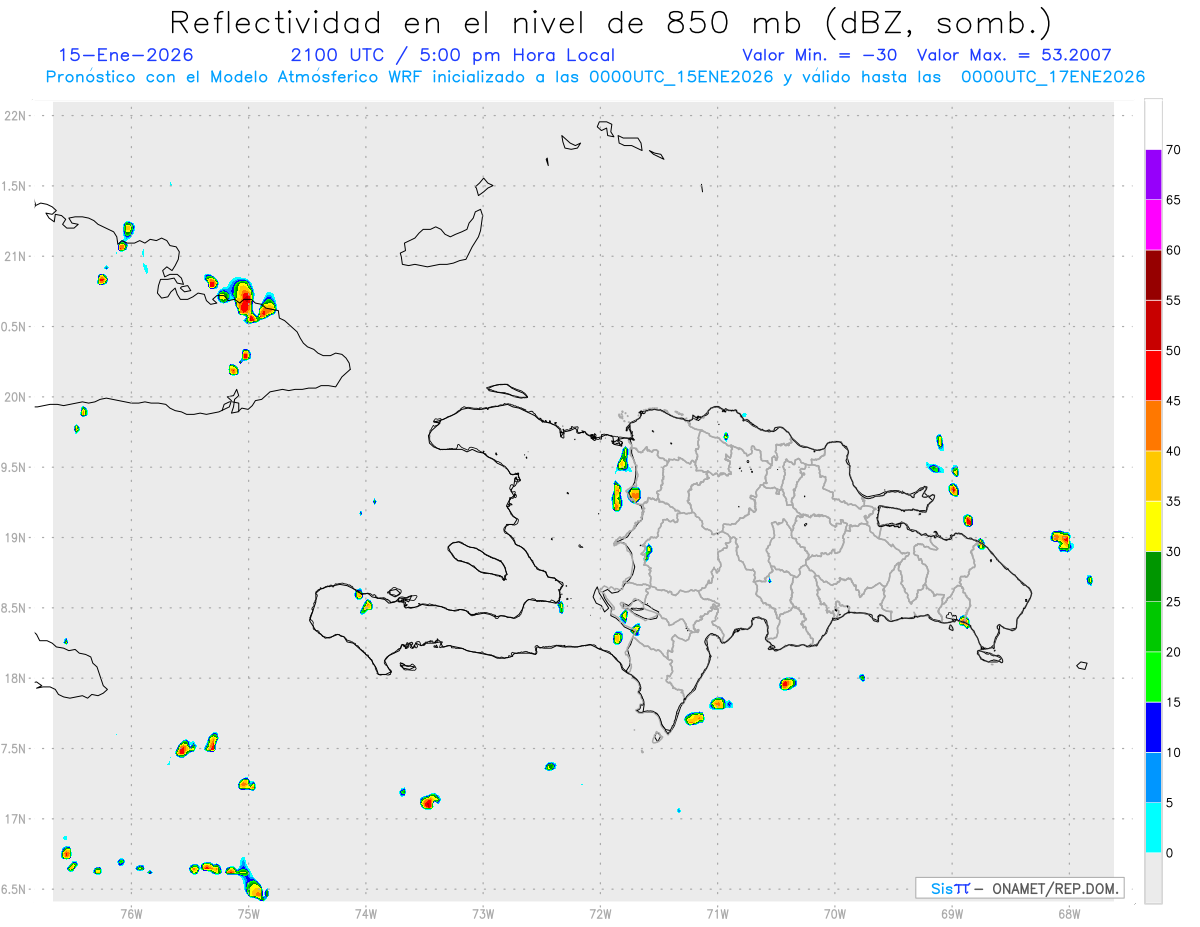Click the longitude axis label 71W
This screenshot has width=1200, height=927.
tap(717, 913)
